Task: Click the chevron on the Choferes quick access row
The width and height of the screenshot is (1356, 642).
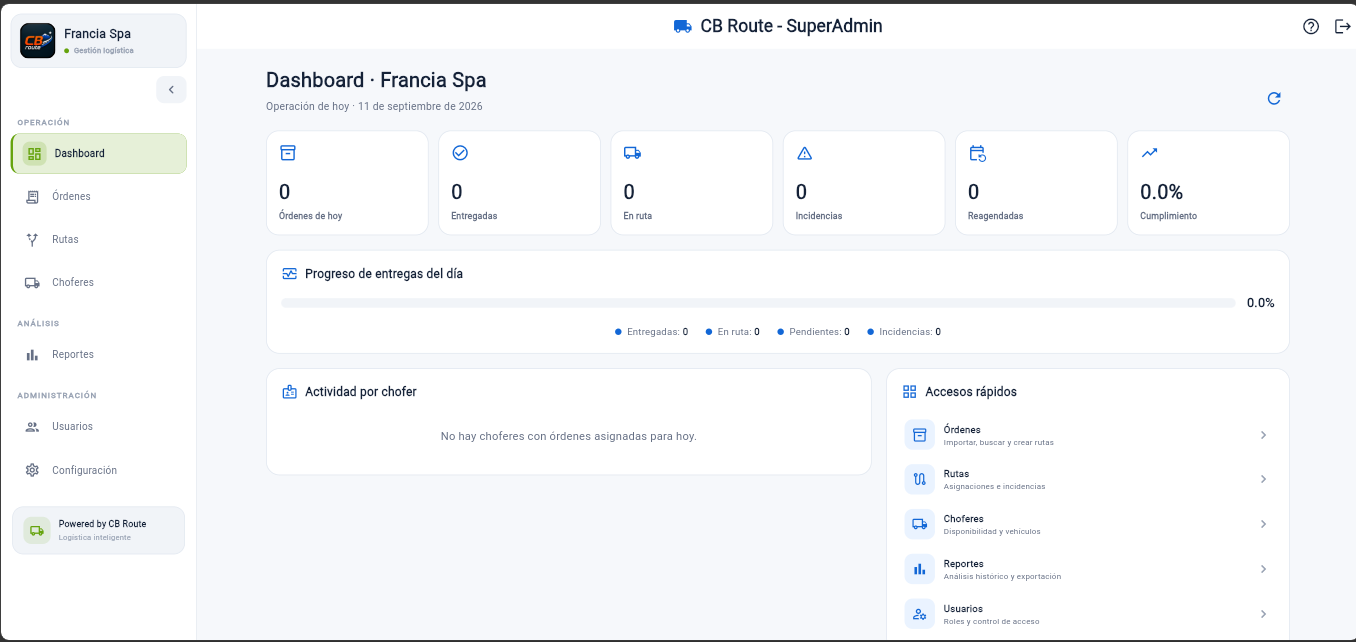Action: 1263,524
